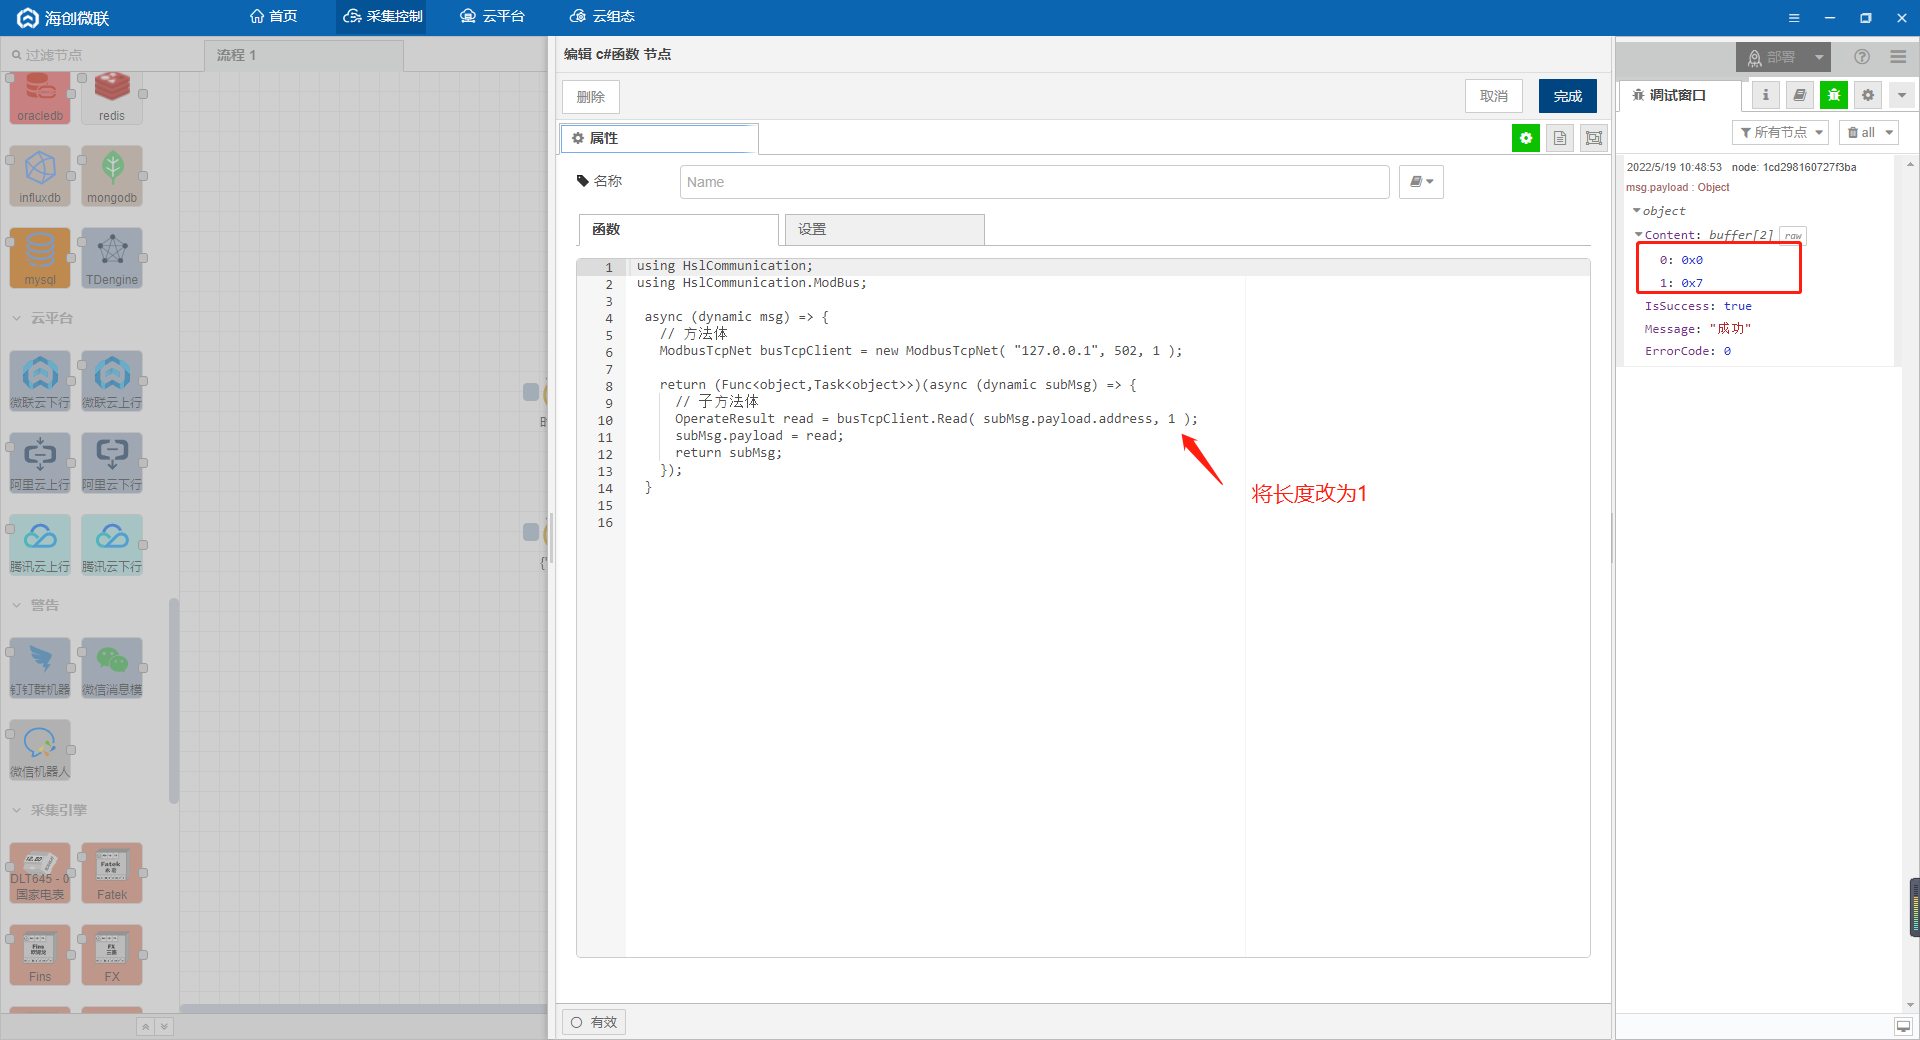Click the Name input field

point(1034,182)
